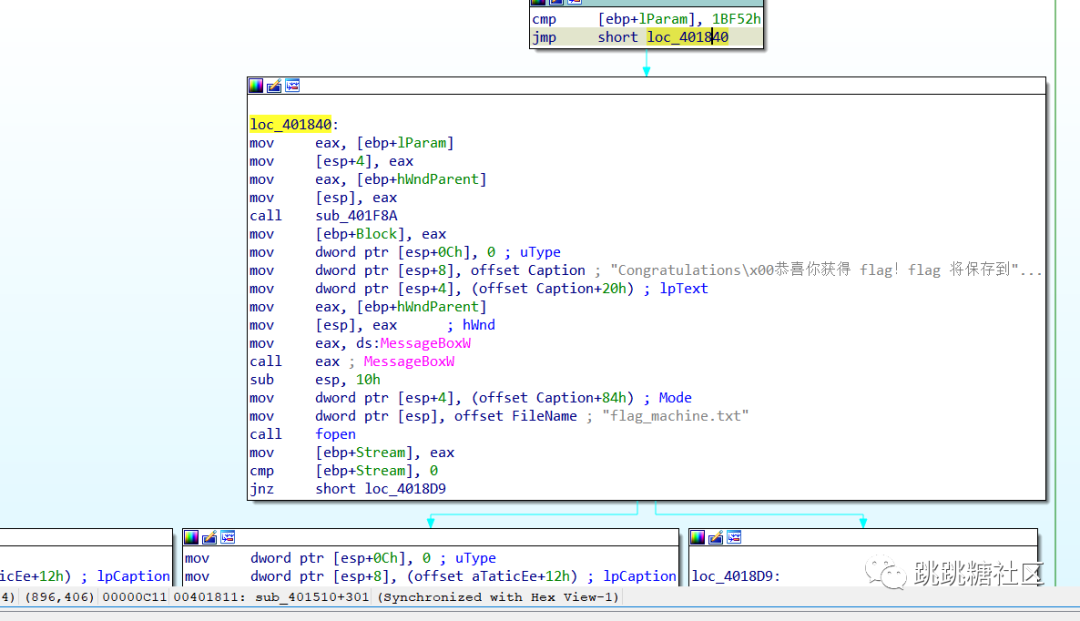Click the 'call sub_401F8A' instruction
Screen dimensions: 1080x621
[323, 215]
